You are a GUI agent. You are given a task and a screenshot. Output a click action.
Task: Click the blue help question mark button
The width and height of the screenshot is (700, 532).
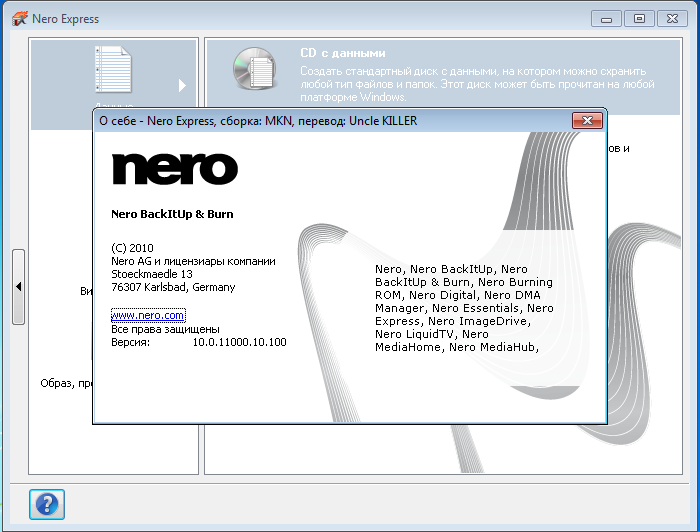tap(47, 504)
